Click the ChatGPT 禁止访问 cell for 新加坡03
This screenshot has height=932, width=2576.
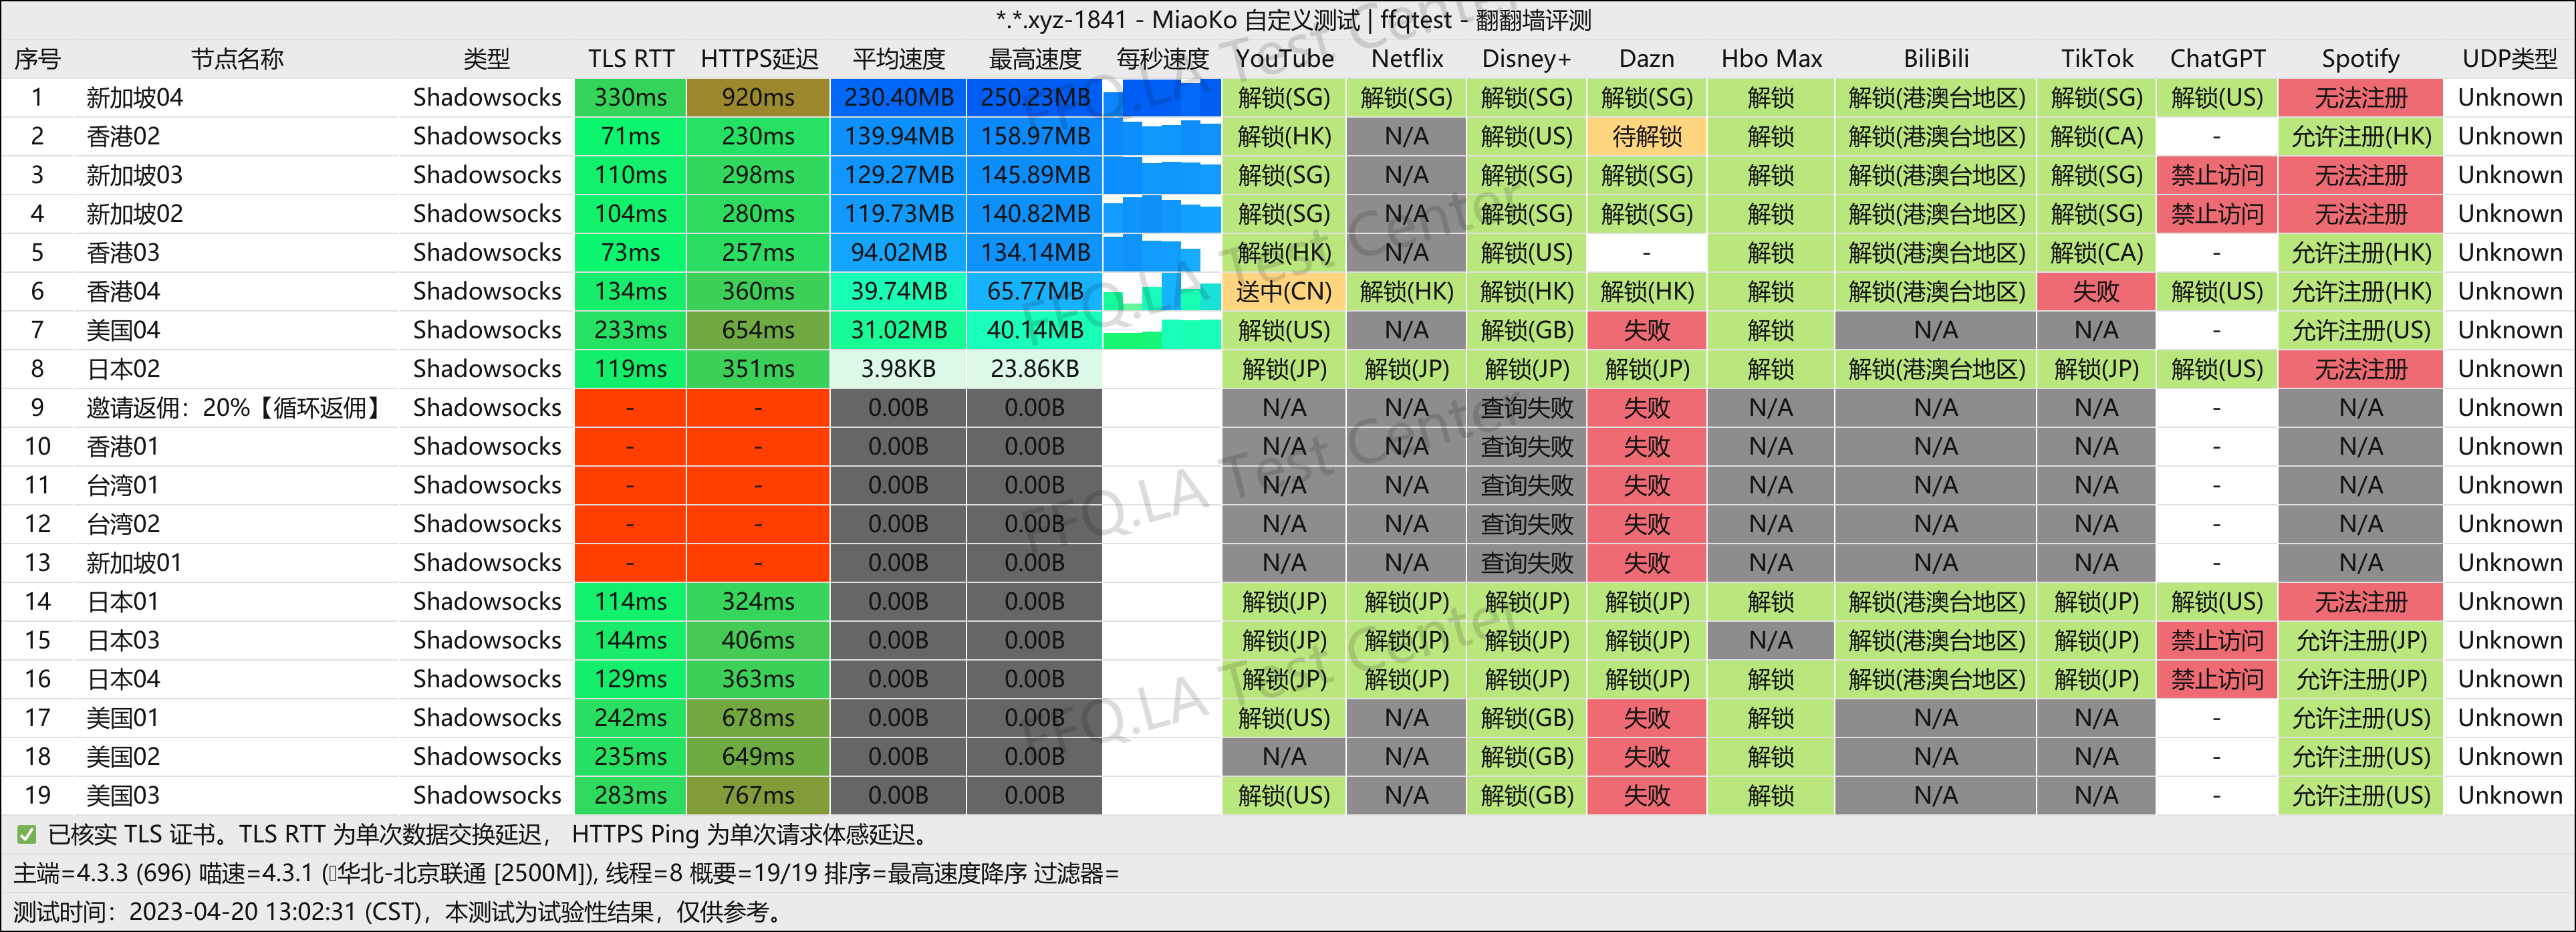(2216, 175)
